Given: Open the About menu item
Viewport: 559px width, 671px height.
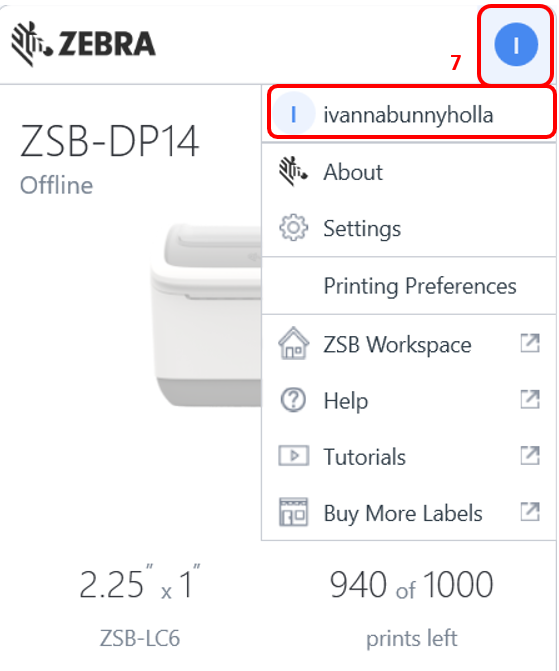Looking at the screenshot, I should coord(409,172).
